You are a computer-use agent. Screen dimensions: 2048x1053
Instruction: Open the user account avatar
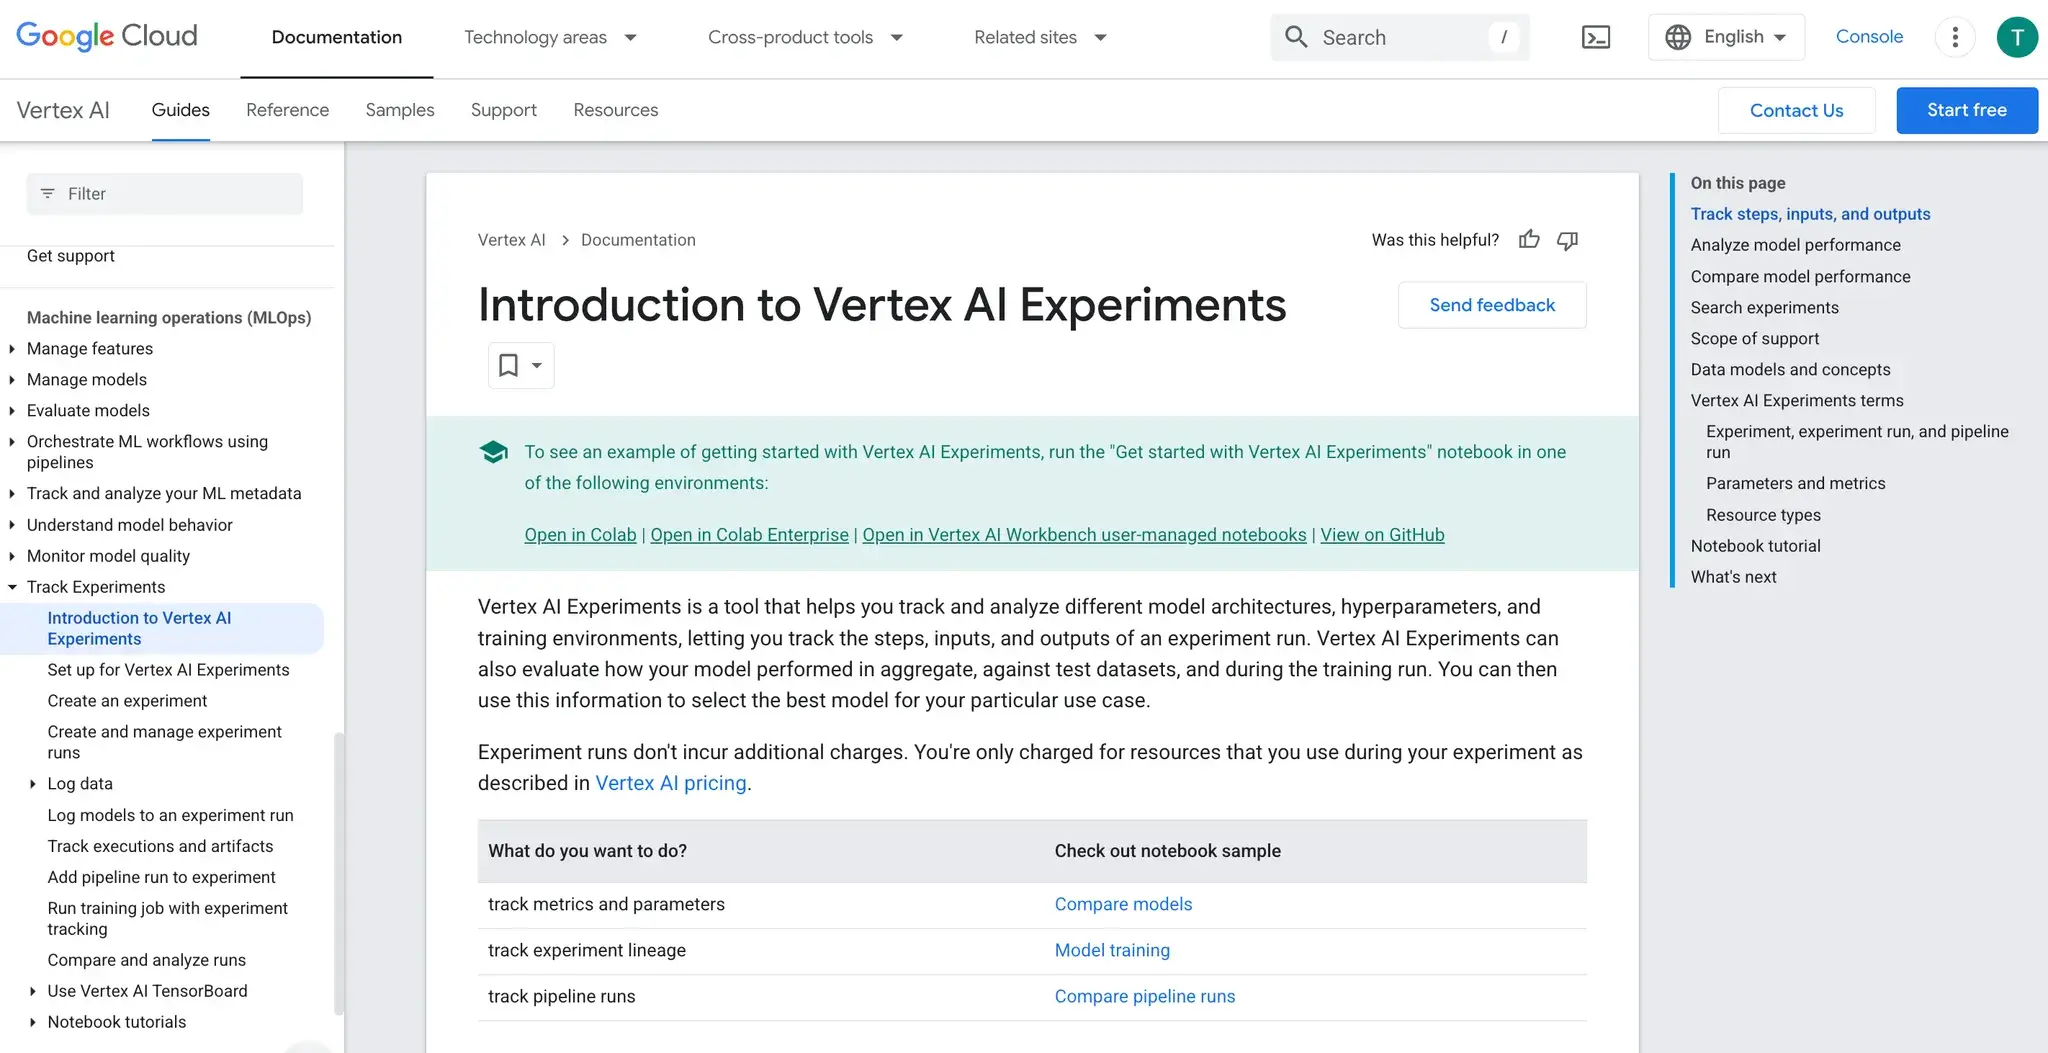click(x=2016, y=38)
